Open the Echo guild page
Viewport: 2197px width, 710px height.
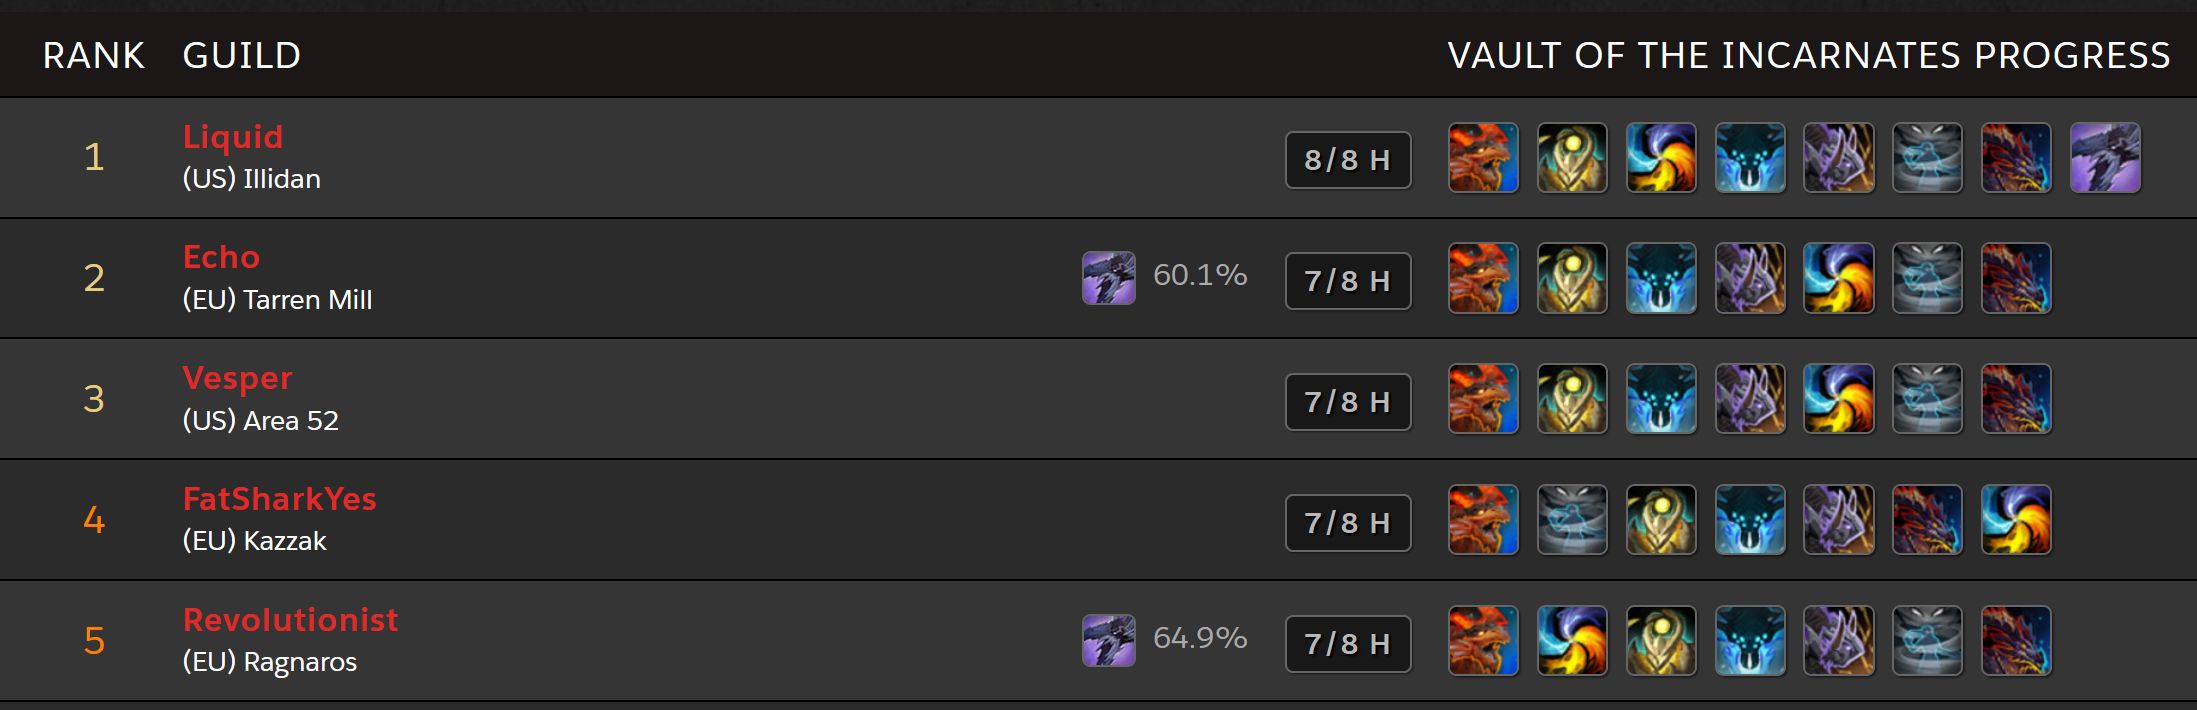221,257
